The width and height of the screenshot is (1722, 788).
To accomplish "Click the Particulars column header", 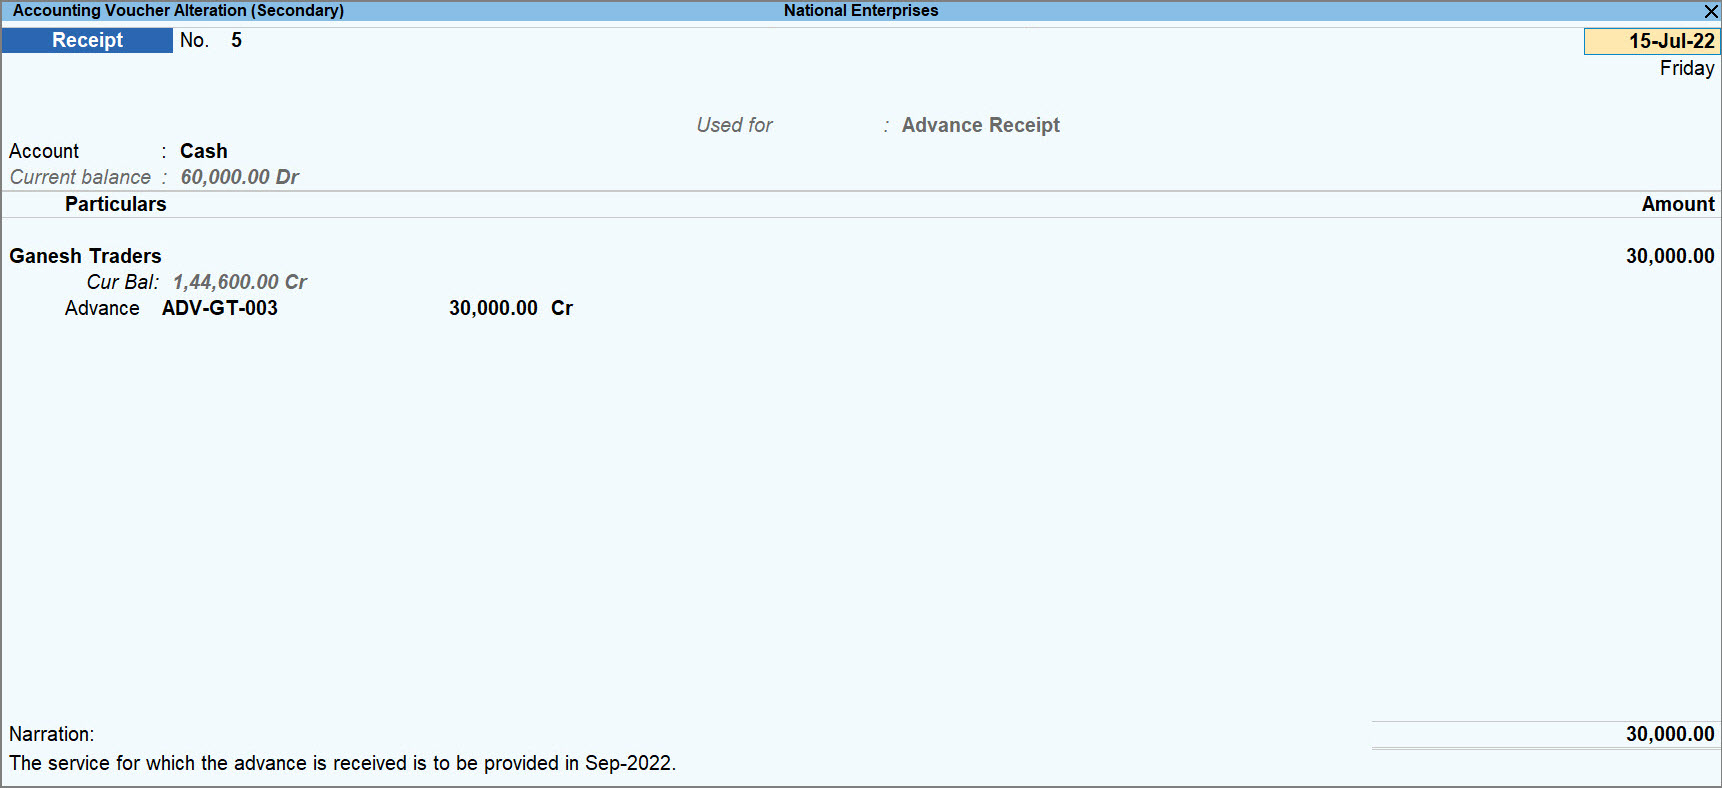I will (116, 204).
